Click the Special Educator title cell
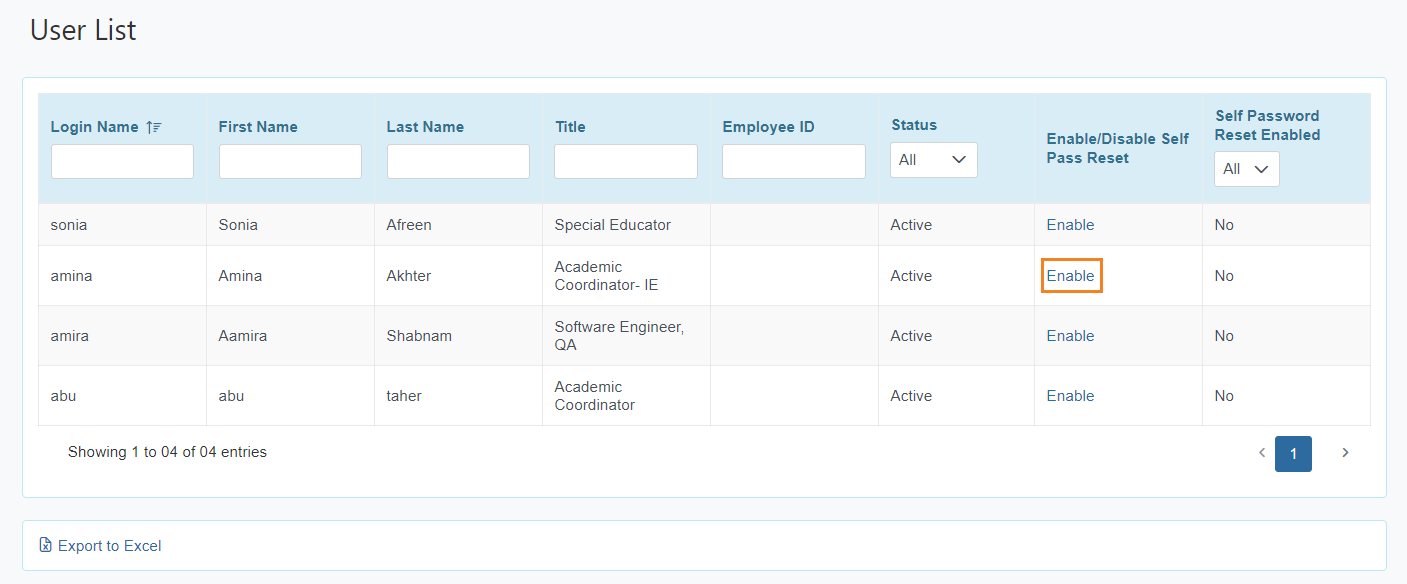The width and height of the screenshot is (1407, 584). pyautogui.click(x=613, y=225)
